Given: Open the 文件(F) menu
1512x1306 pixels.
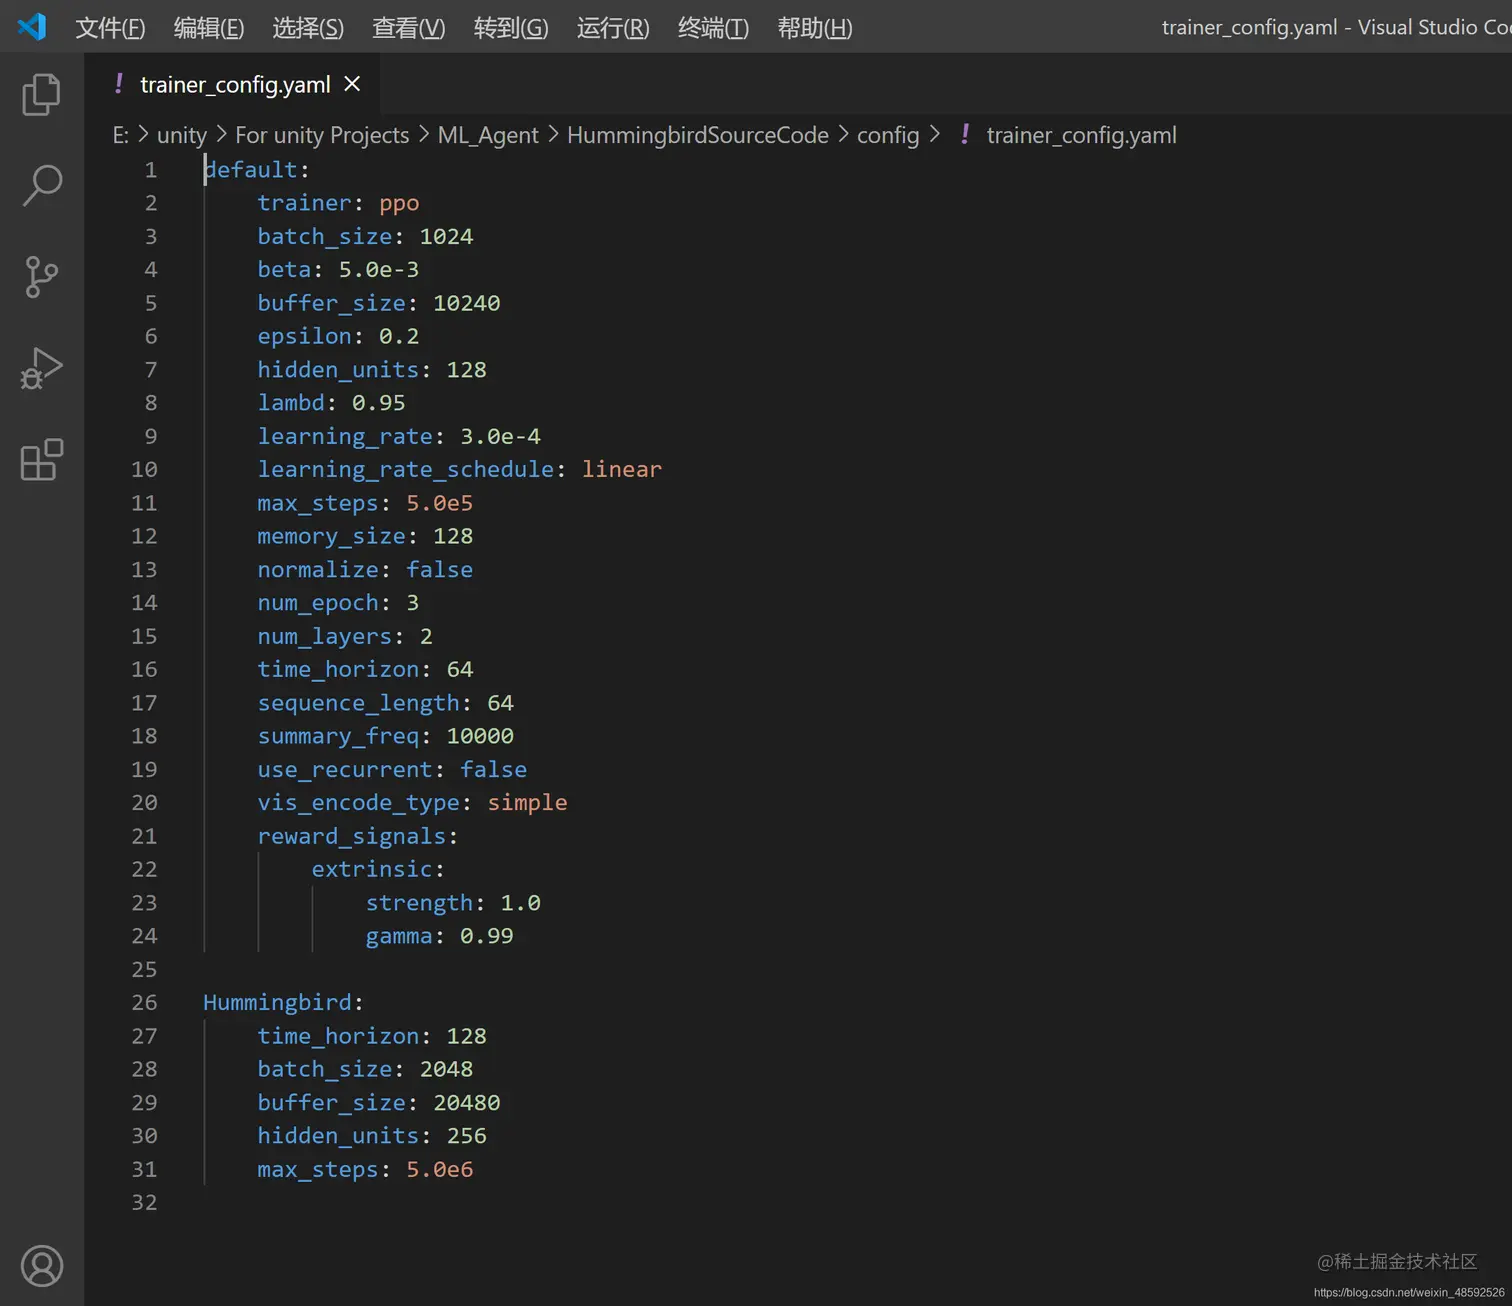Looking at the screenshot, I should (x=110, y=27).
